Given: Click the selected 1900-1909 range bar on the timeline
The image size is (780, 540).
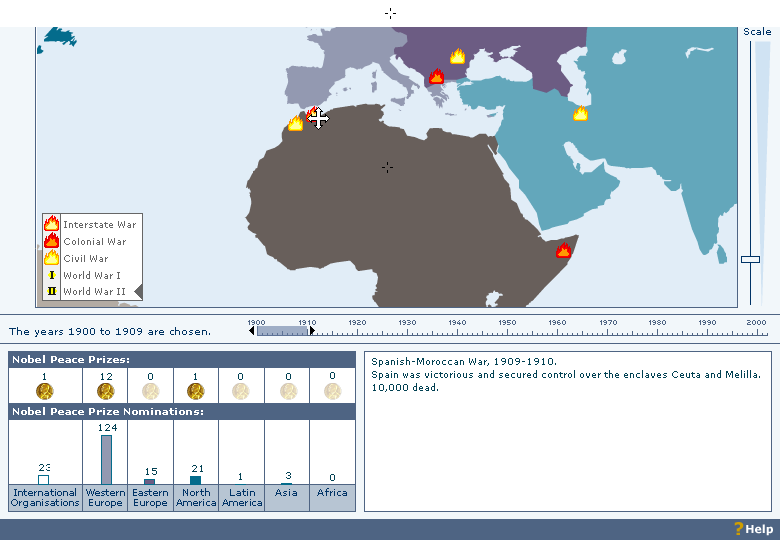Looking at the screenshot, I should pos(282,331).
